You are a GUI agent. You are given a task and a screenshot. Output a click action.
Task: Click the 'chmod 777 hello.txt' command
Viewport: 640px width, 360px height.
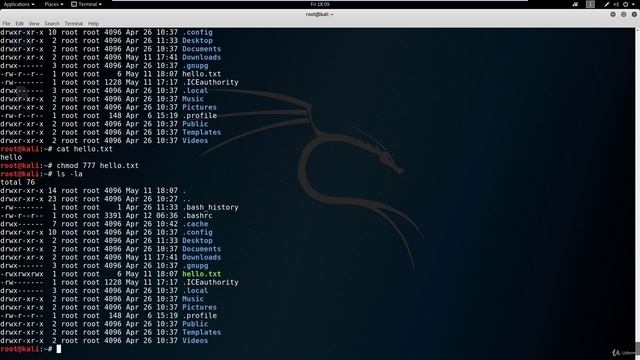coord(98,166)
